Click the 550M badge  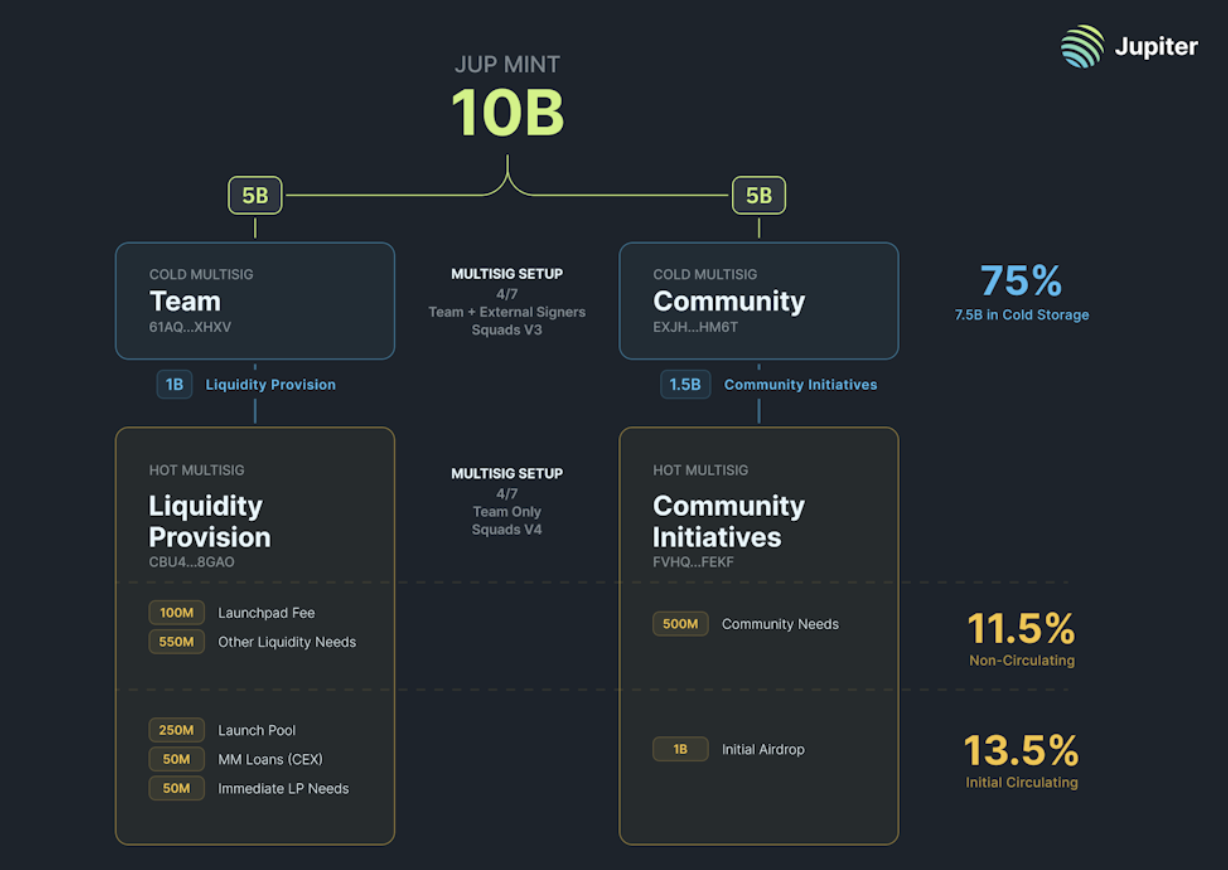point(177,642)
